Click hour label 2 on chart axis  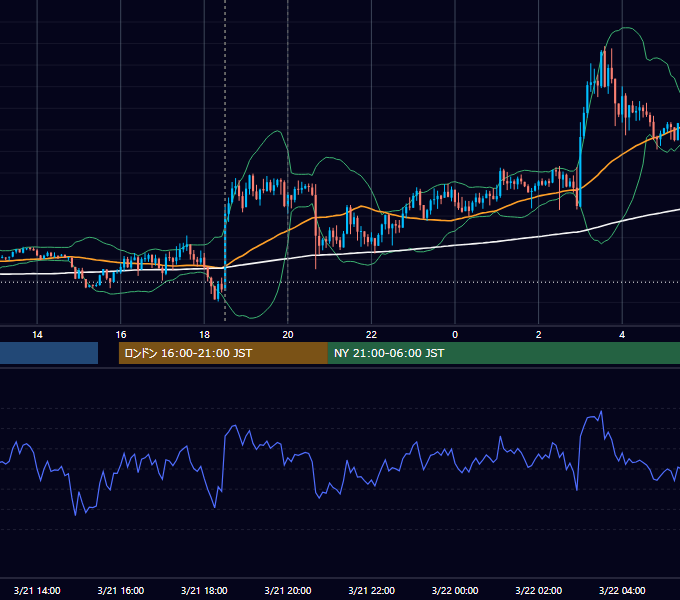pyautogui.click(x=538, y=335)
